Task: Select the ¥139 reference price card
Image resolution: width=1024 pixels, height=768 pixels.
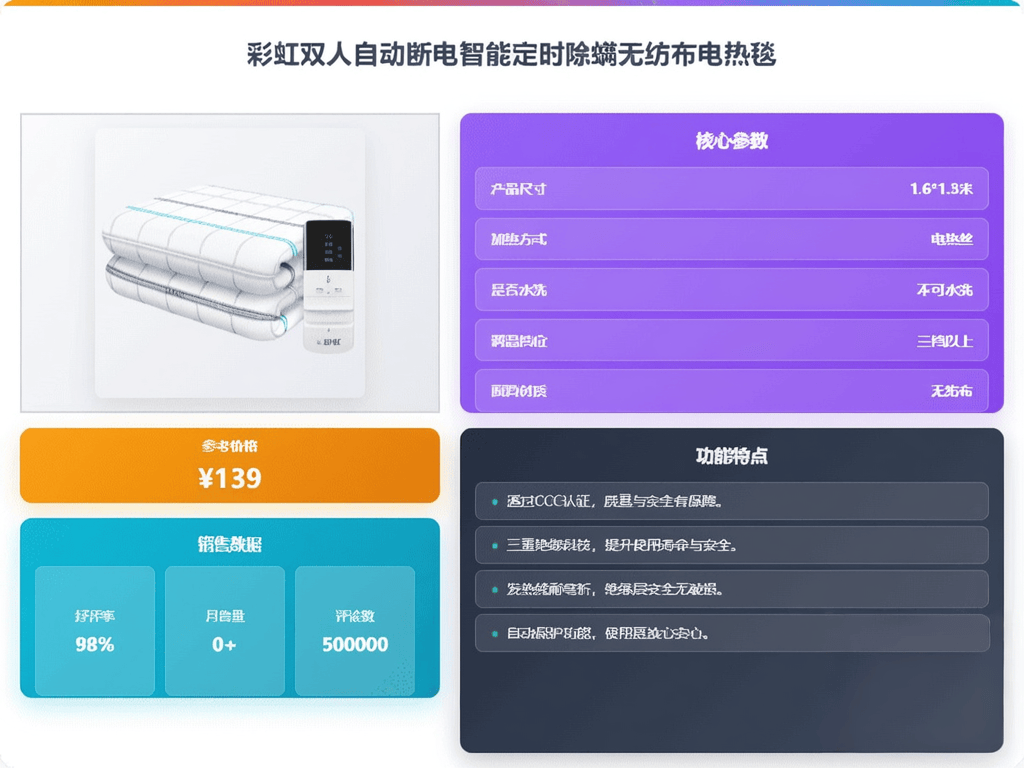Action: (230, 466)
